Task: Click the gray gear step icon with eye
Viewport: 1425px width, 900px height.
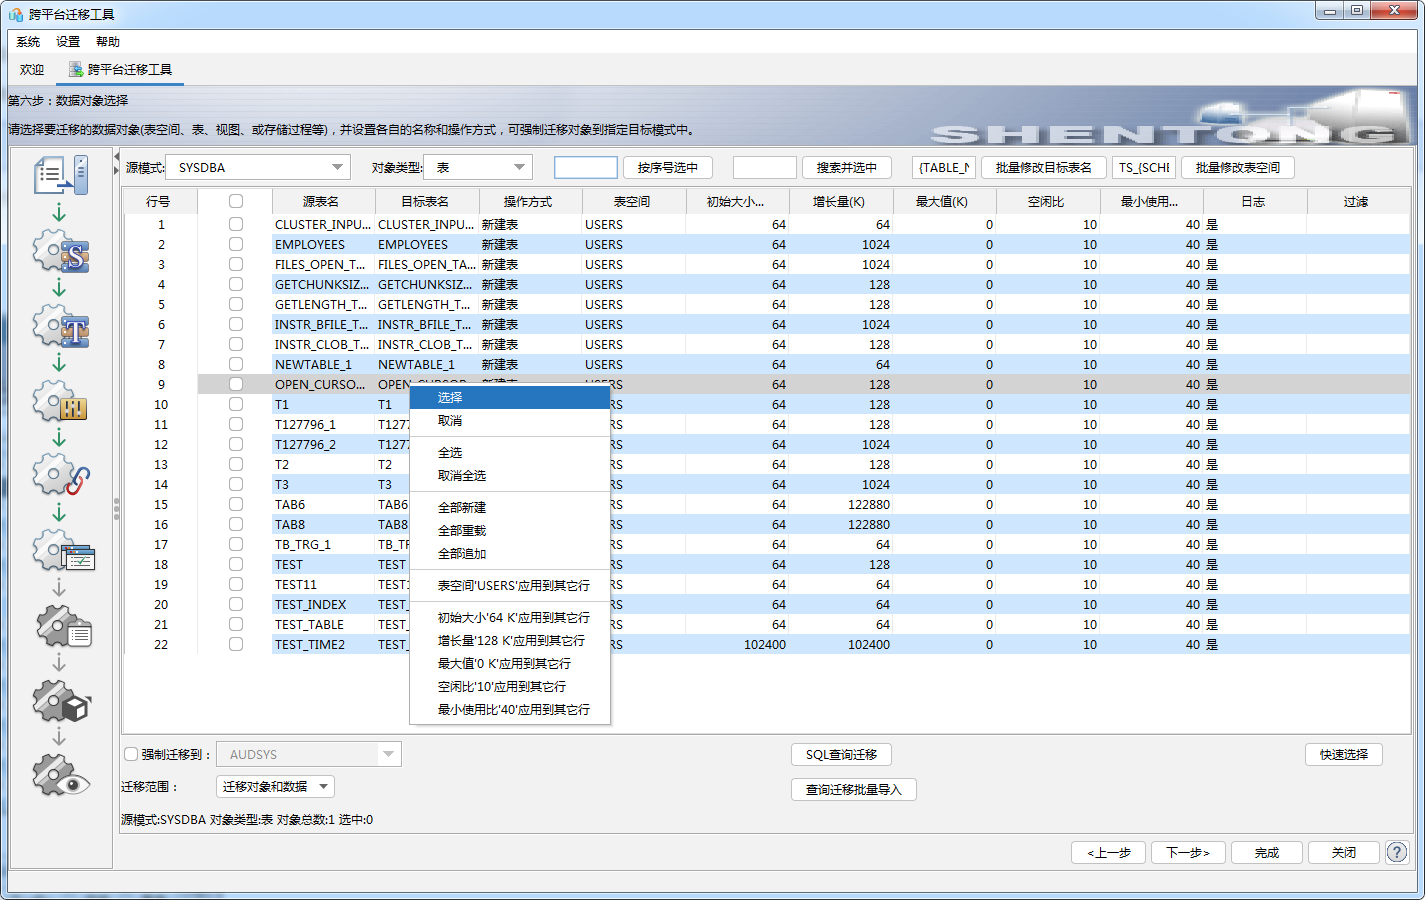Action: point(60,776)
